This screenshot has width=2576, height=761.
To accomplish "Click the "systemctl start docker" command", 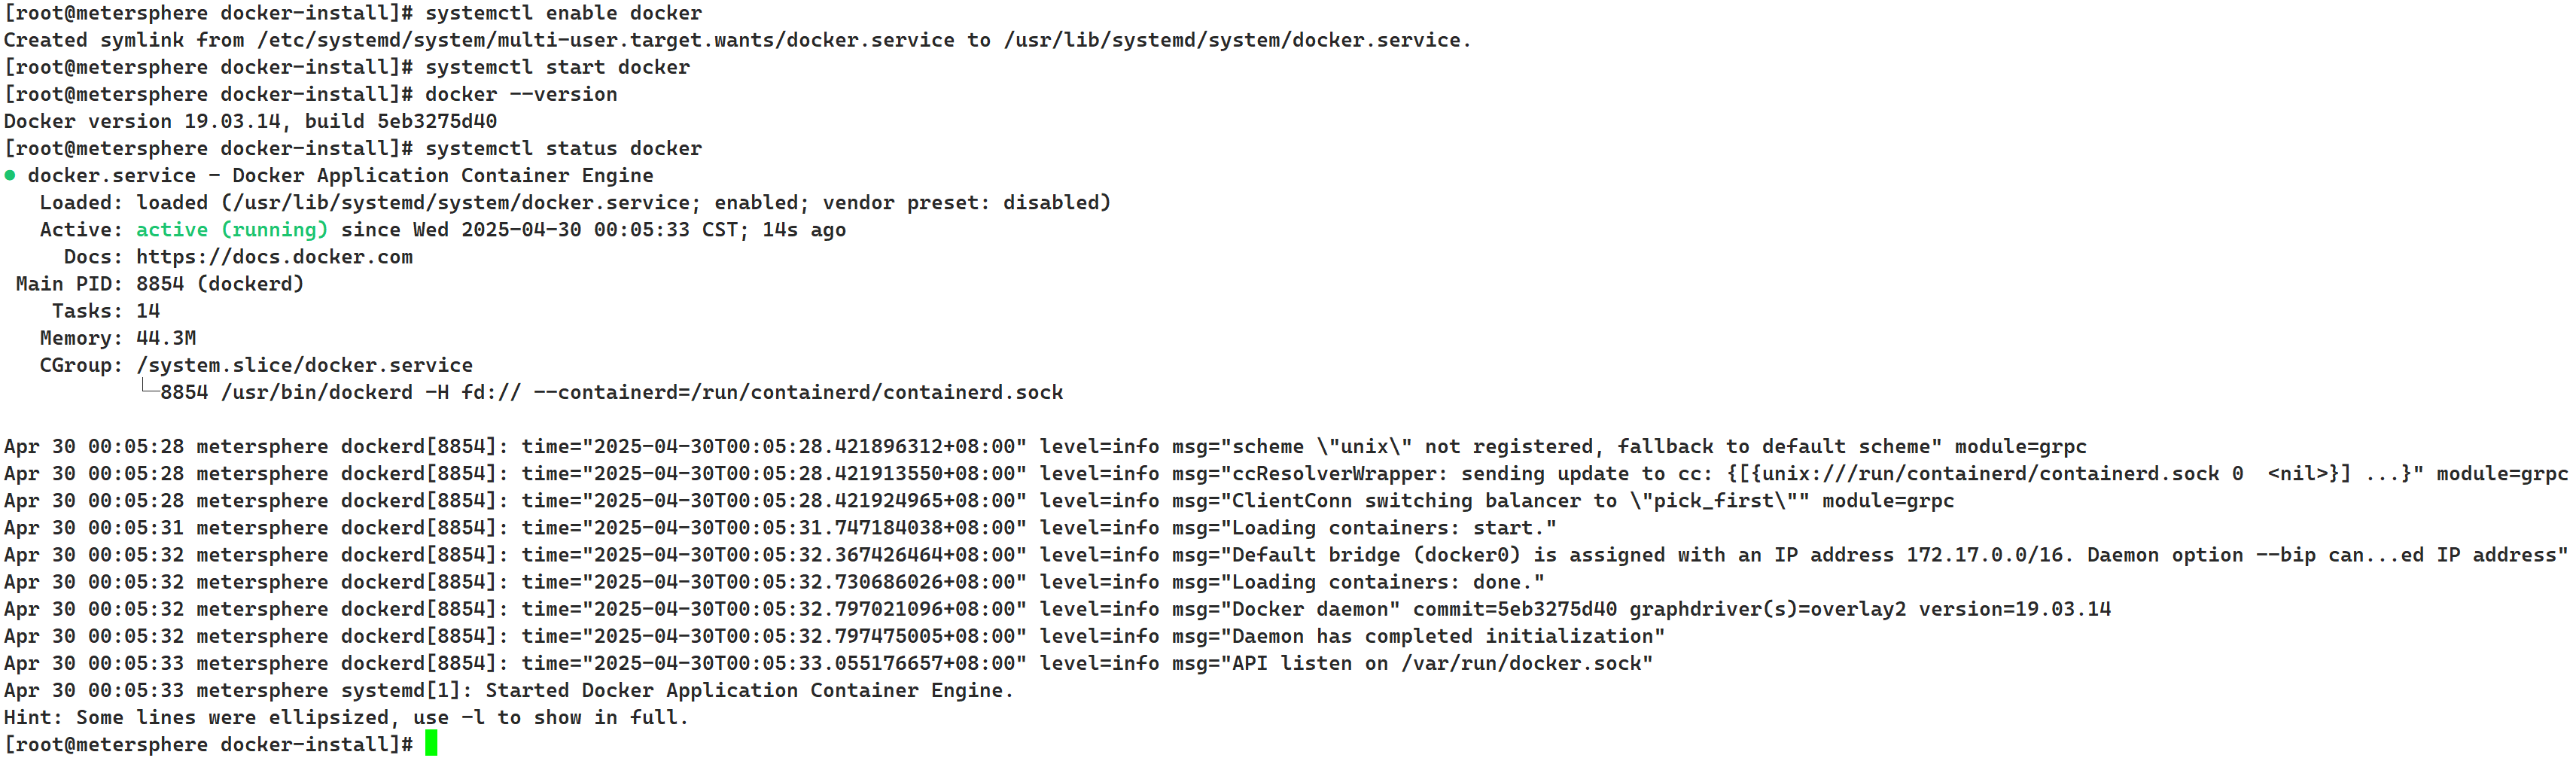I will [x=557, y=67].
